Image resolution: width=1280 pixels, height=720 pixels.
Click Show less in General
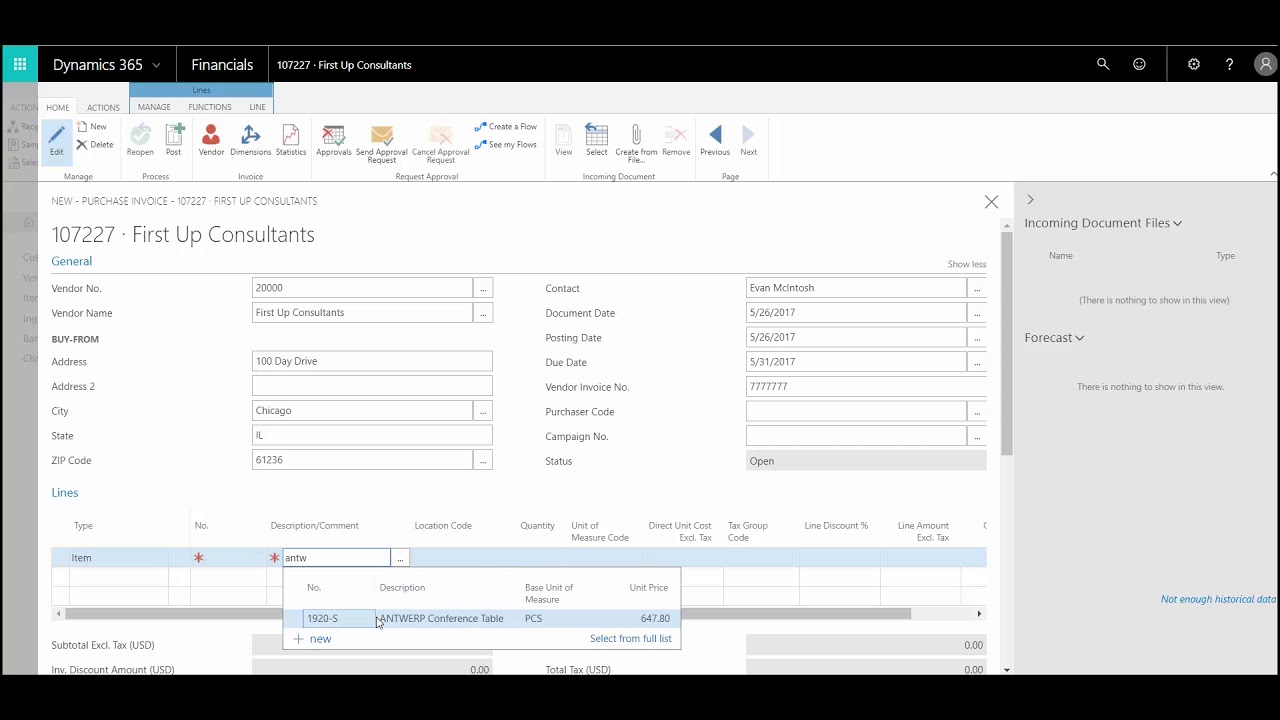pos(966,264)
